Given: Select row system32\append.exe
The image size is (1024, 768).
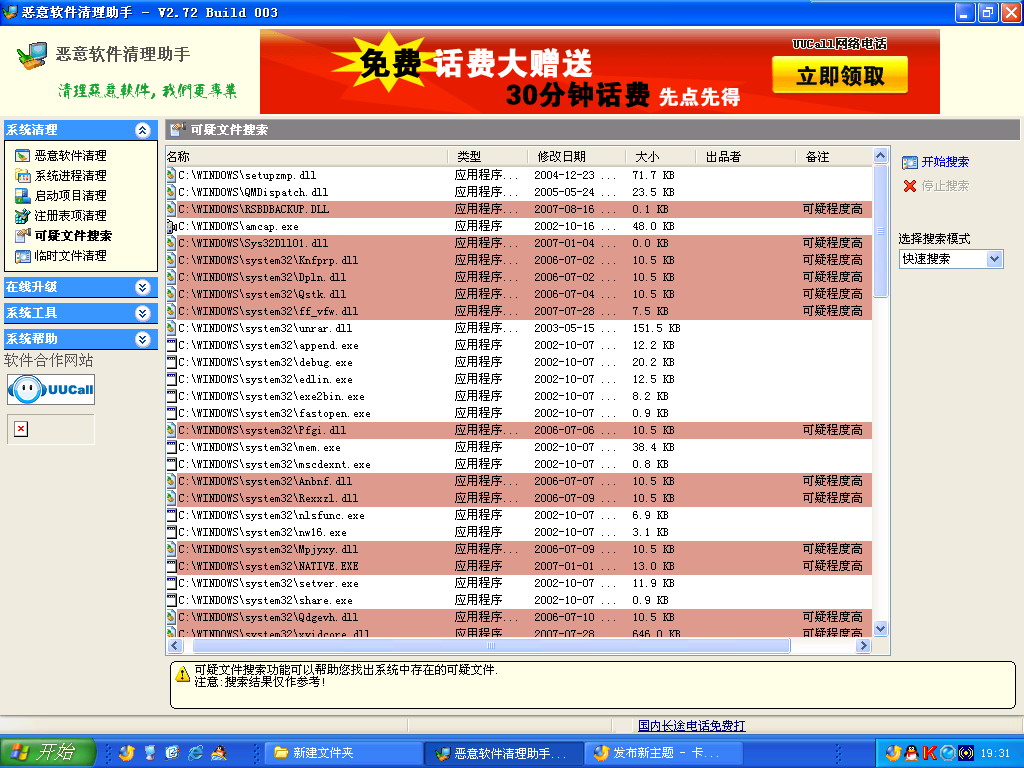Looking at the screenshot, I should [519, 345].
